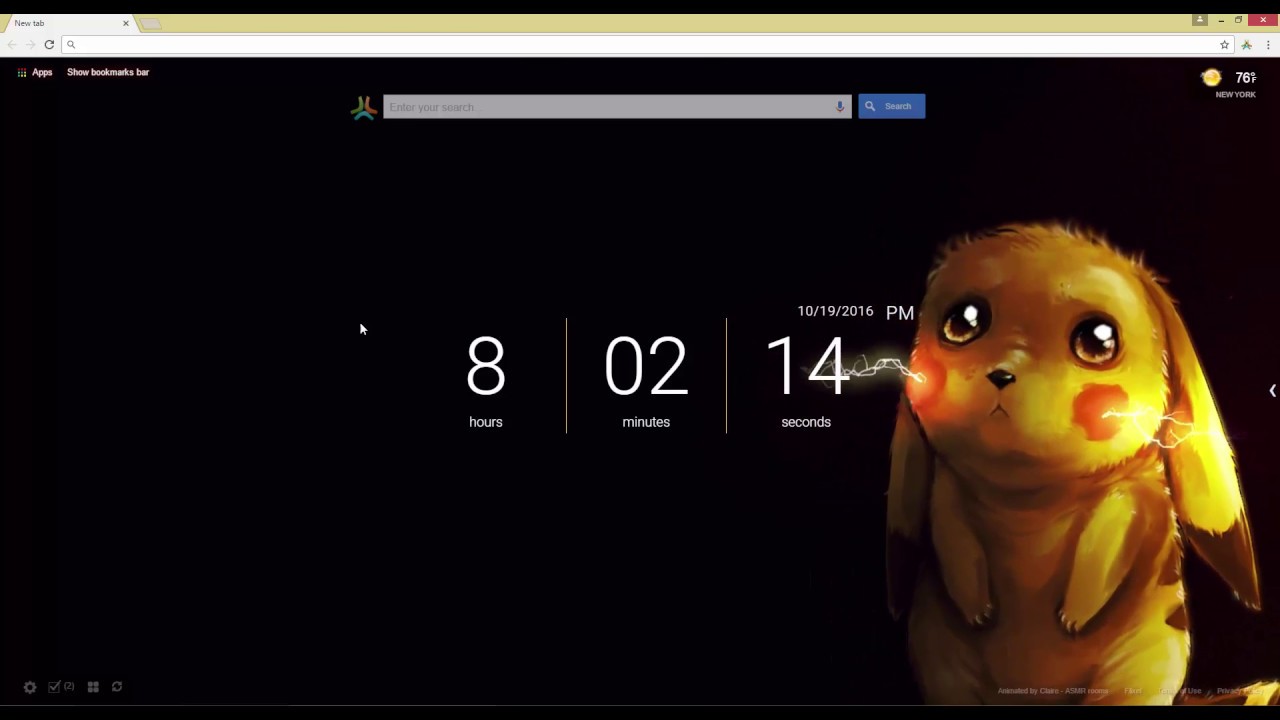Screen dimensions: 1280x720
Task: Click the refresh background icon at bottom
Action: pyautogui.click(x=117, y=687)
